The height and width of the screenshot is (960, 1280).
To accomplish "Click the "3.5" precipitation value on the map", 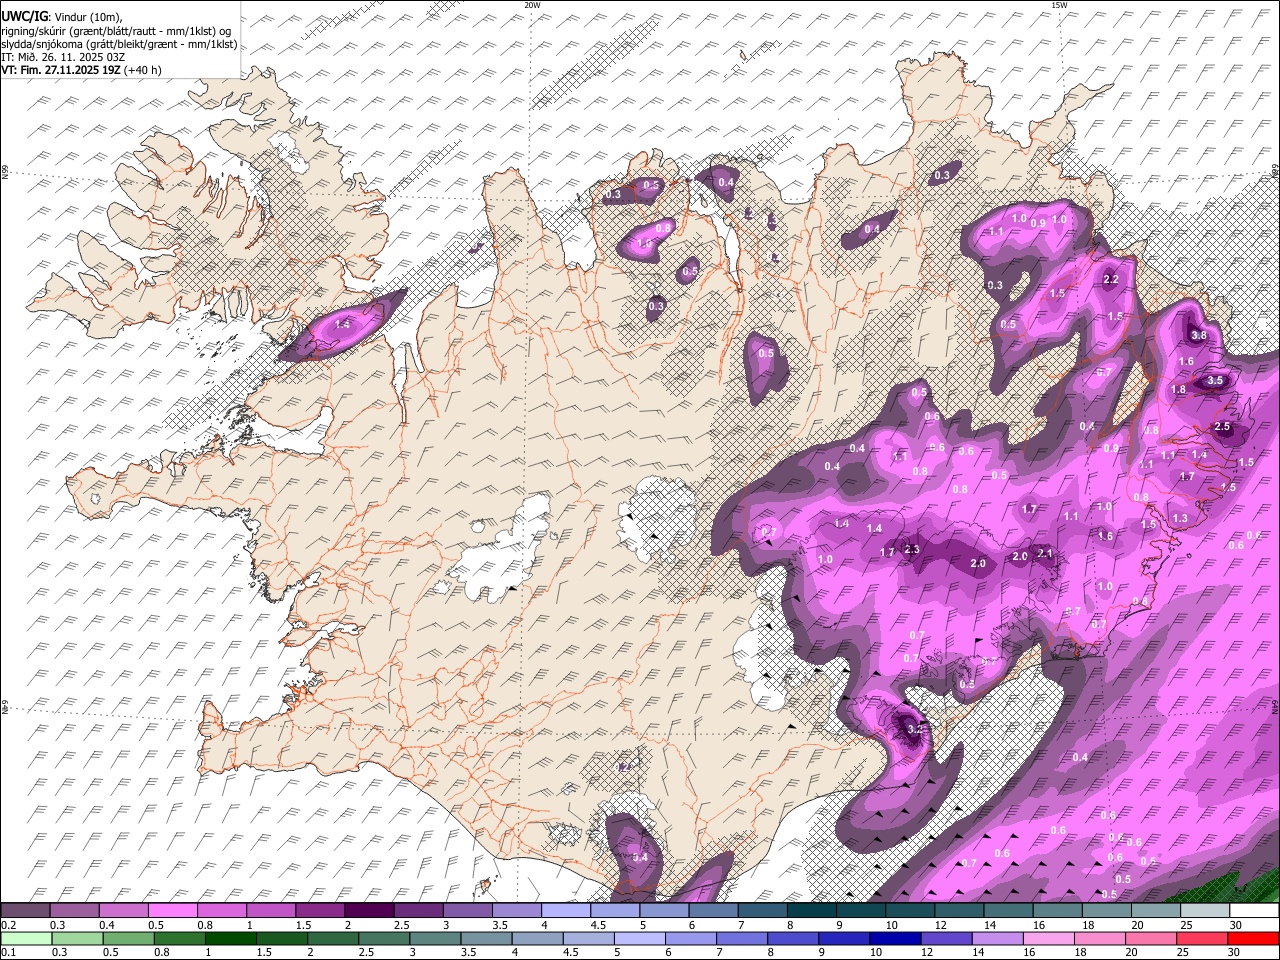I will click(x=1215, y=381).
